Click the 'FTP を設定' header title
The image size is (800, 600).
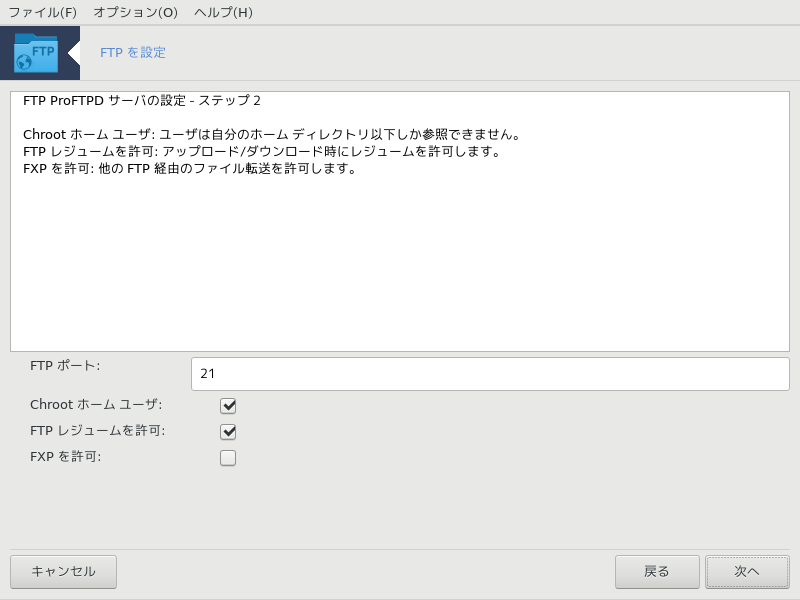pos(133,53)
